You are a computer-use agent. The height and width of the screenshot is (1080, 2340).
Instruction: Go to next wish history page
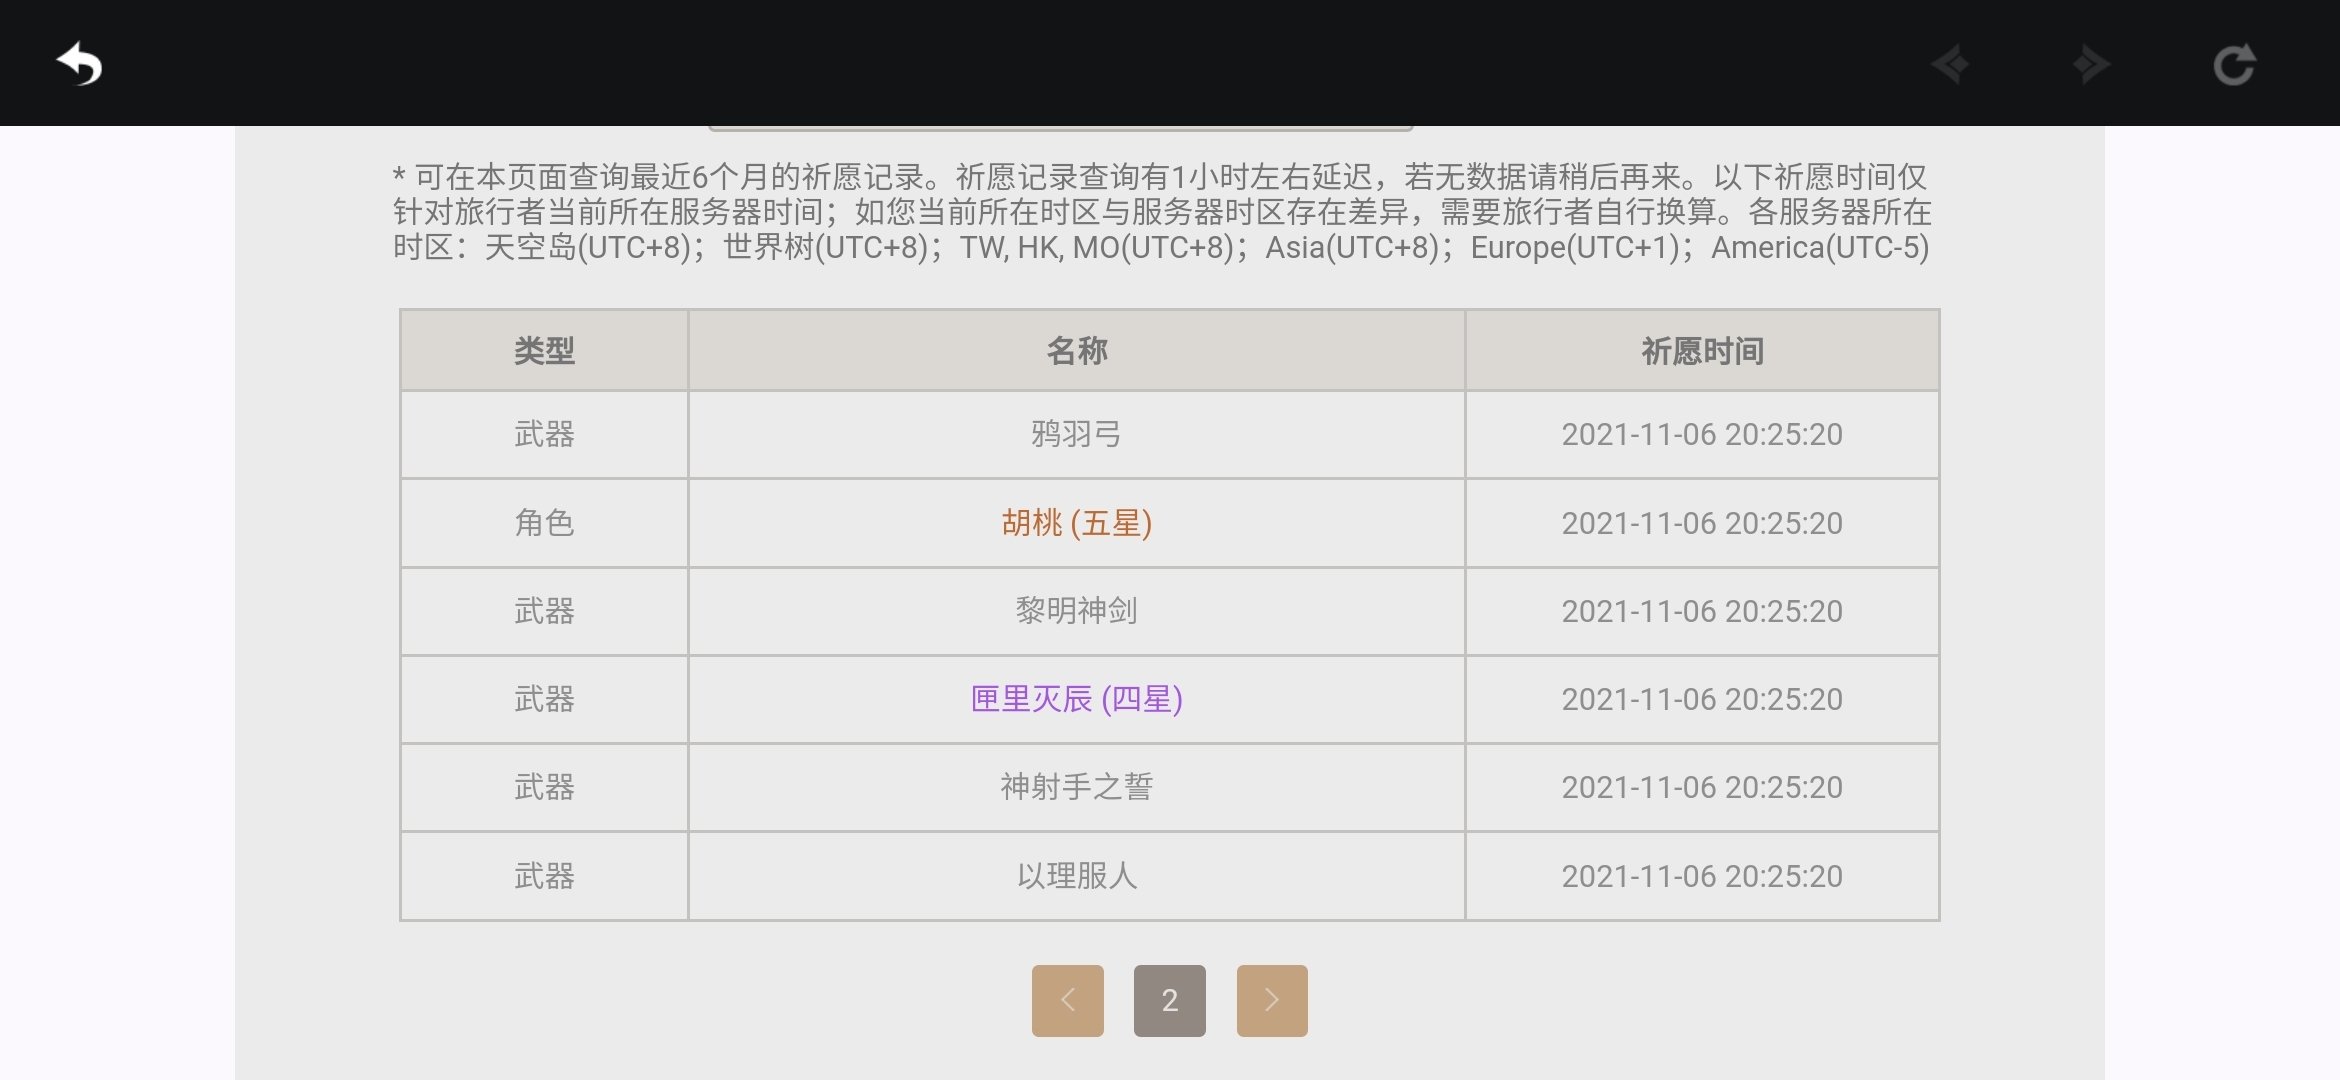point(1272,1000)
